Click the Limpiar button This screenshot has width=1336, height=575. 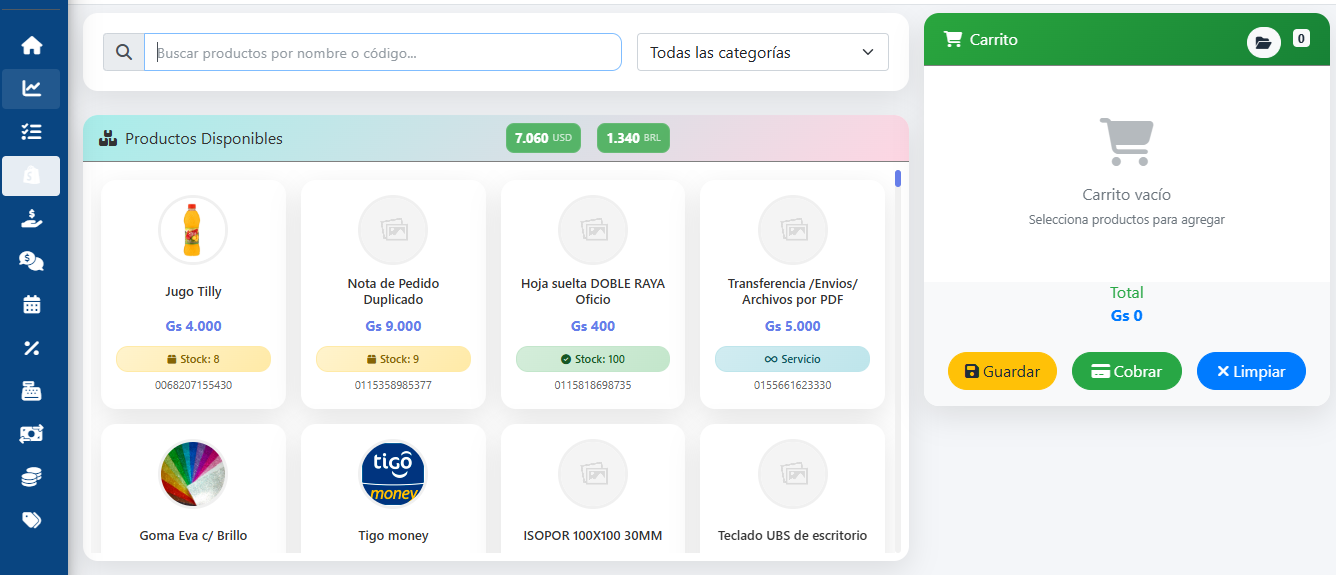[1251, 371]
